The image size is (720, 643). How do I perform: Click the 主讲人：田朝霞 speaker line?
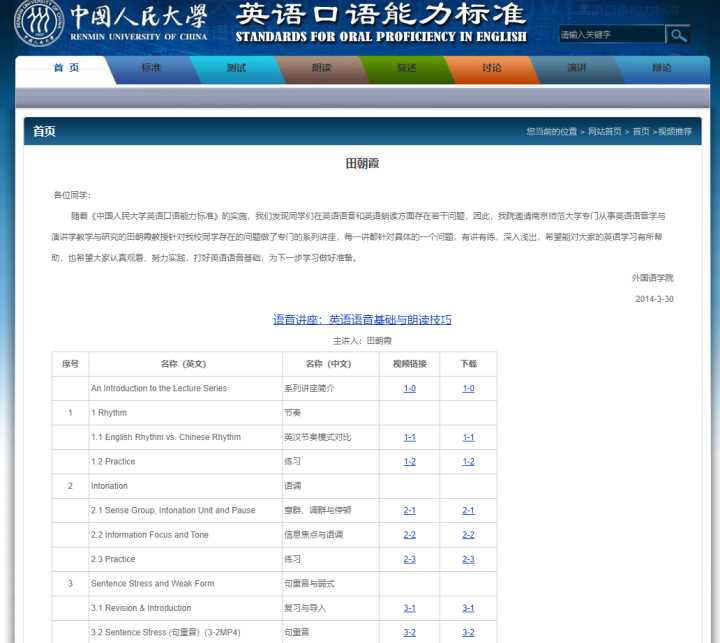pyautogui.click(x=362, y=341)
